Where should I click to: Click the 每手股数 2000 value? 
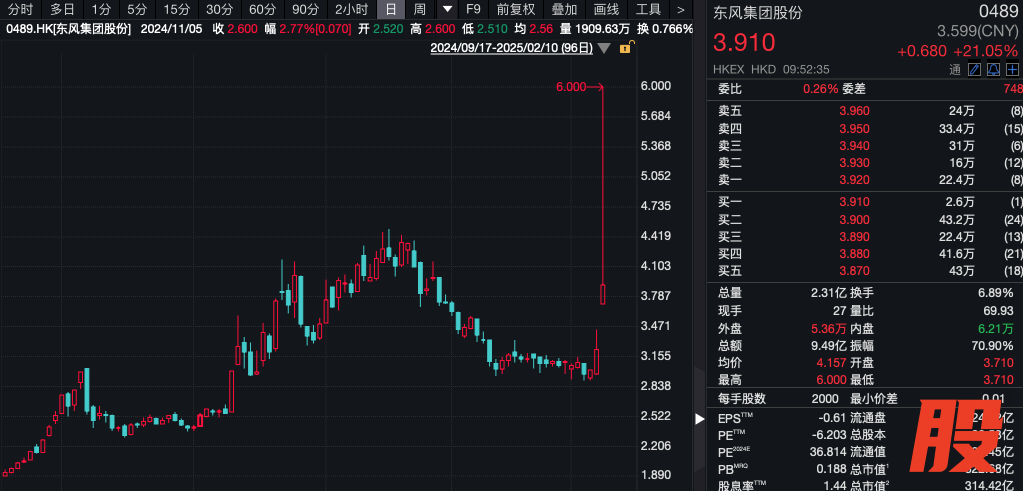click(825, 399)
